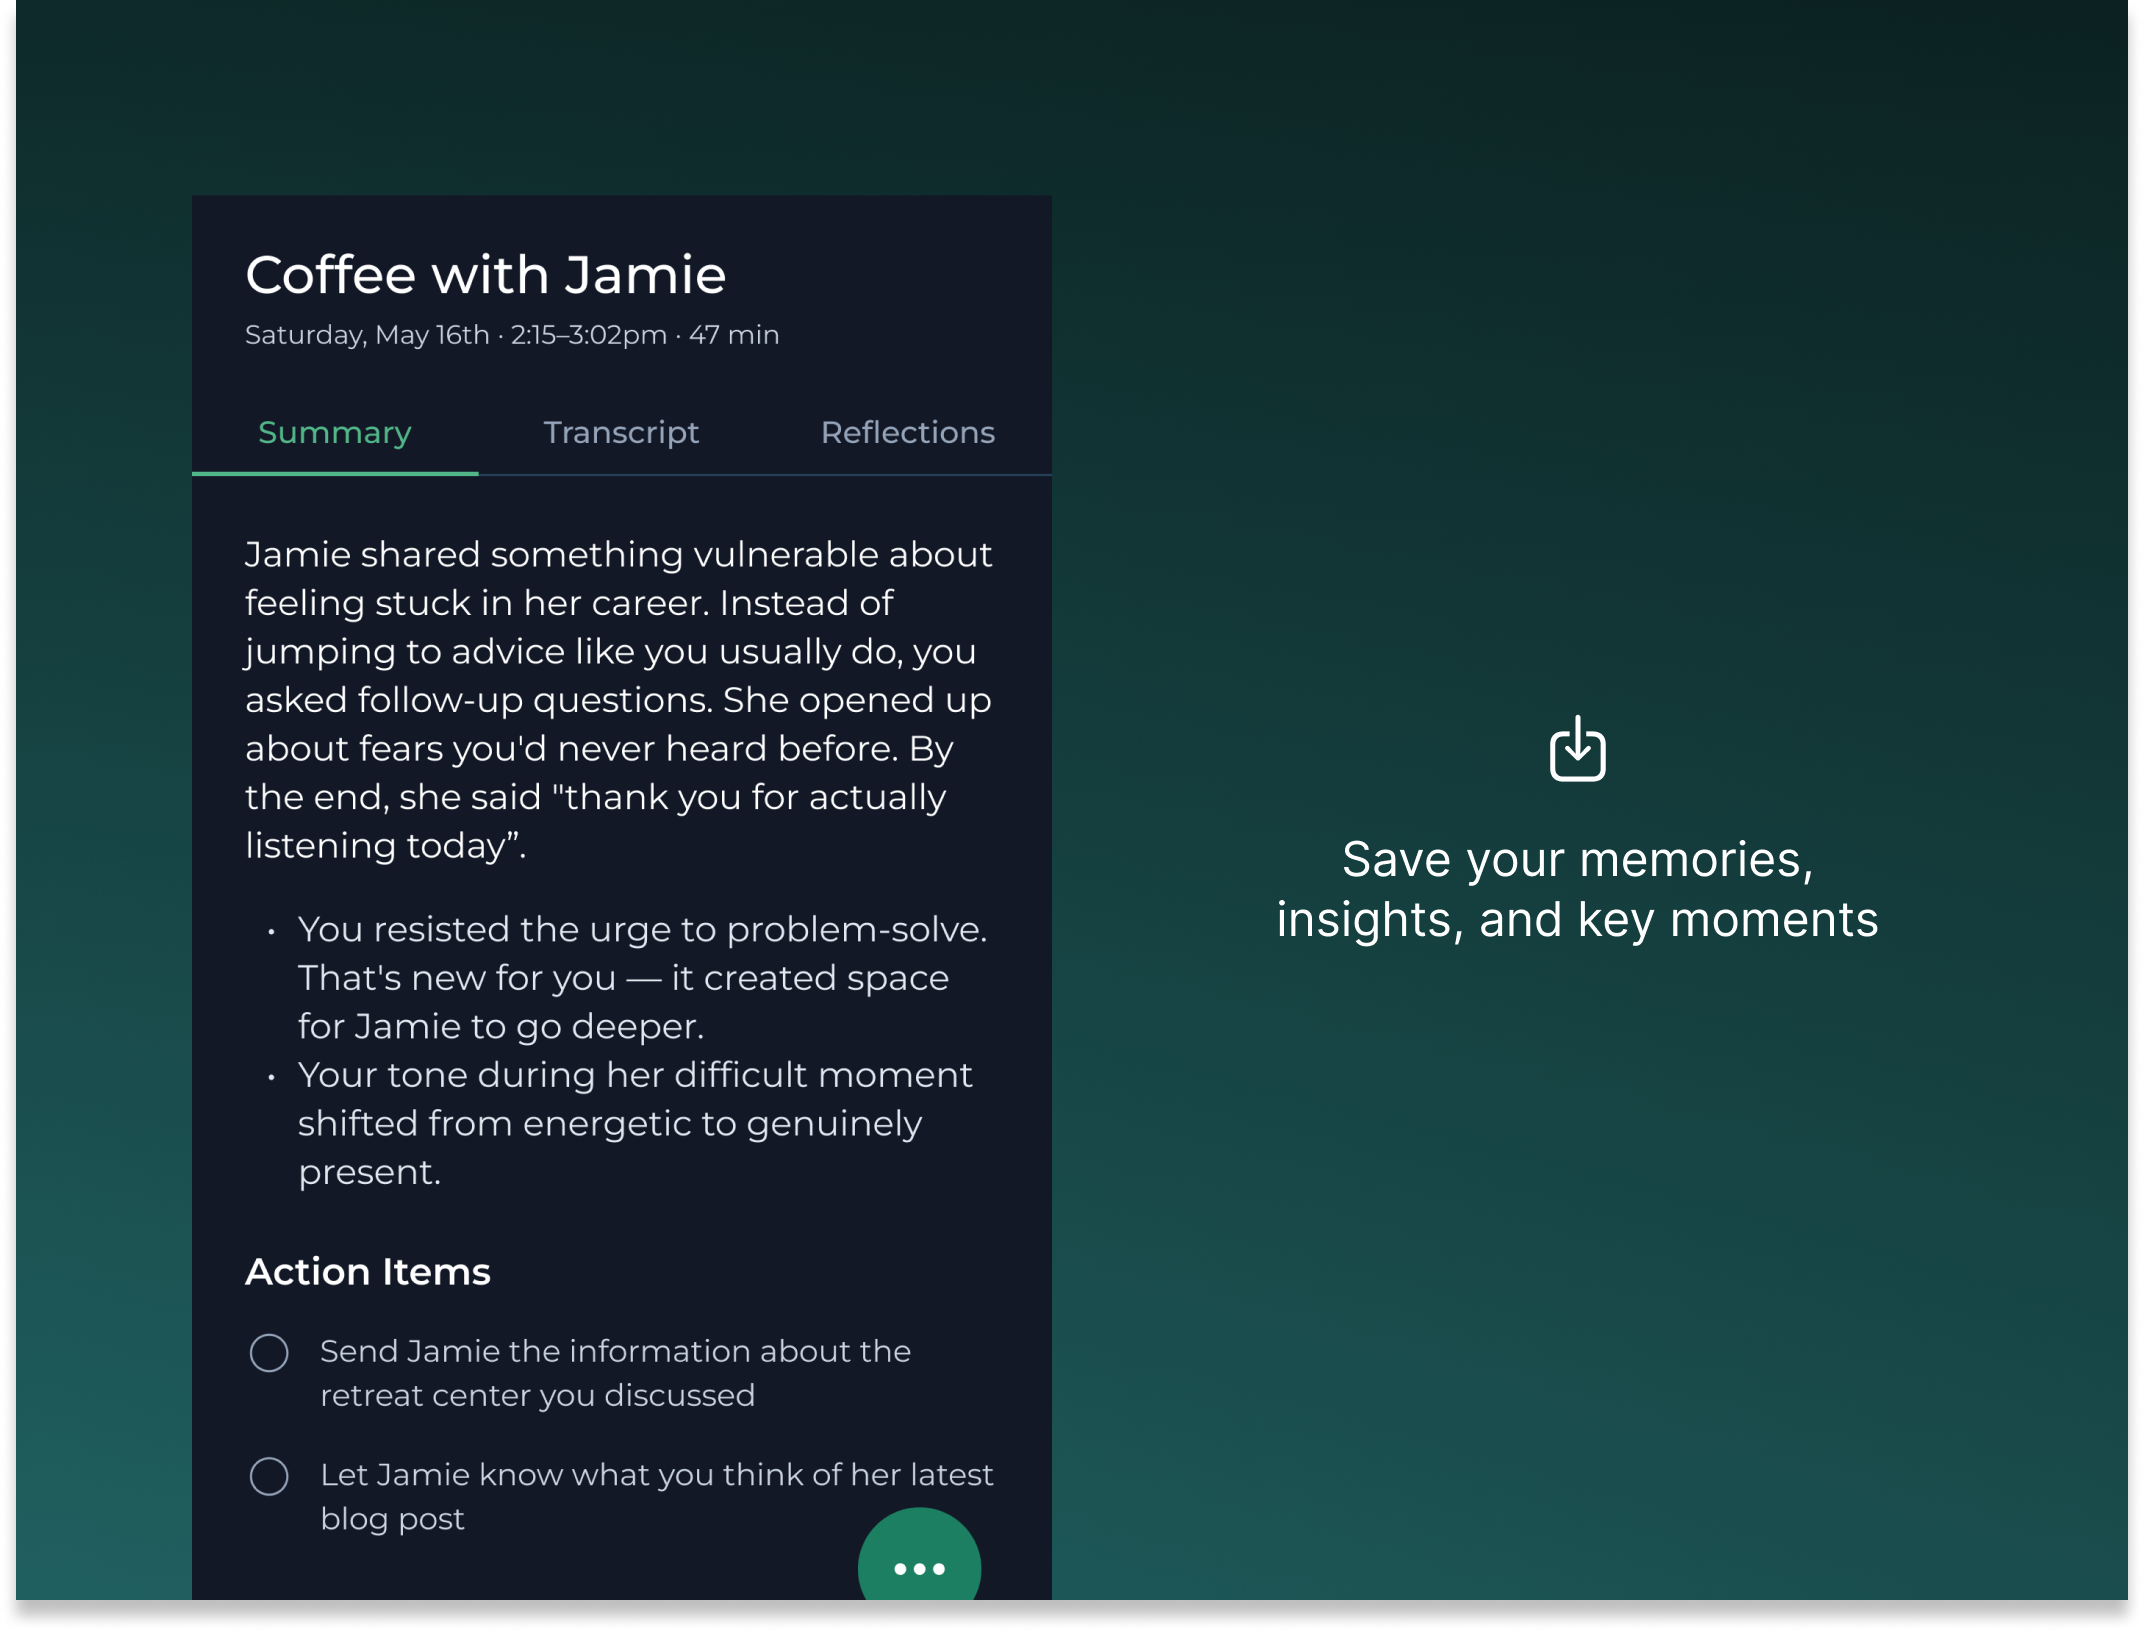Viewport: 2144px width, 1632px height.
Task: Click 'Let Jamie know what you think' text
Action: 657,1496
